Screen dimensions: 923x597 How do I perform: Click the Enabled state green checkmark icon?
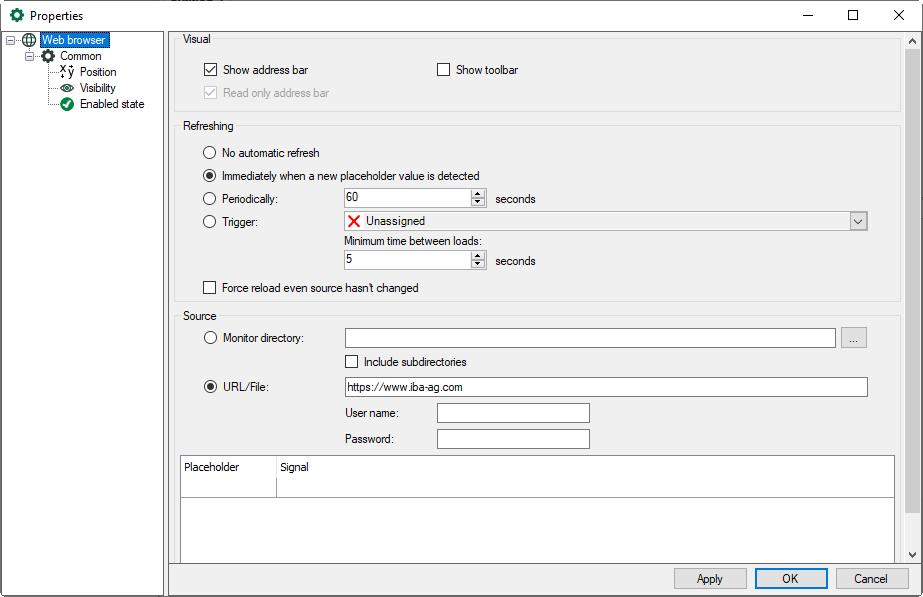[x=67, y=104]
